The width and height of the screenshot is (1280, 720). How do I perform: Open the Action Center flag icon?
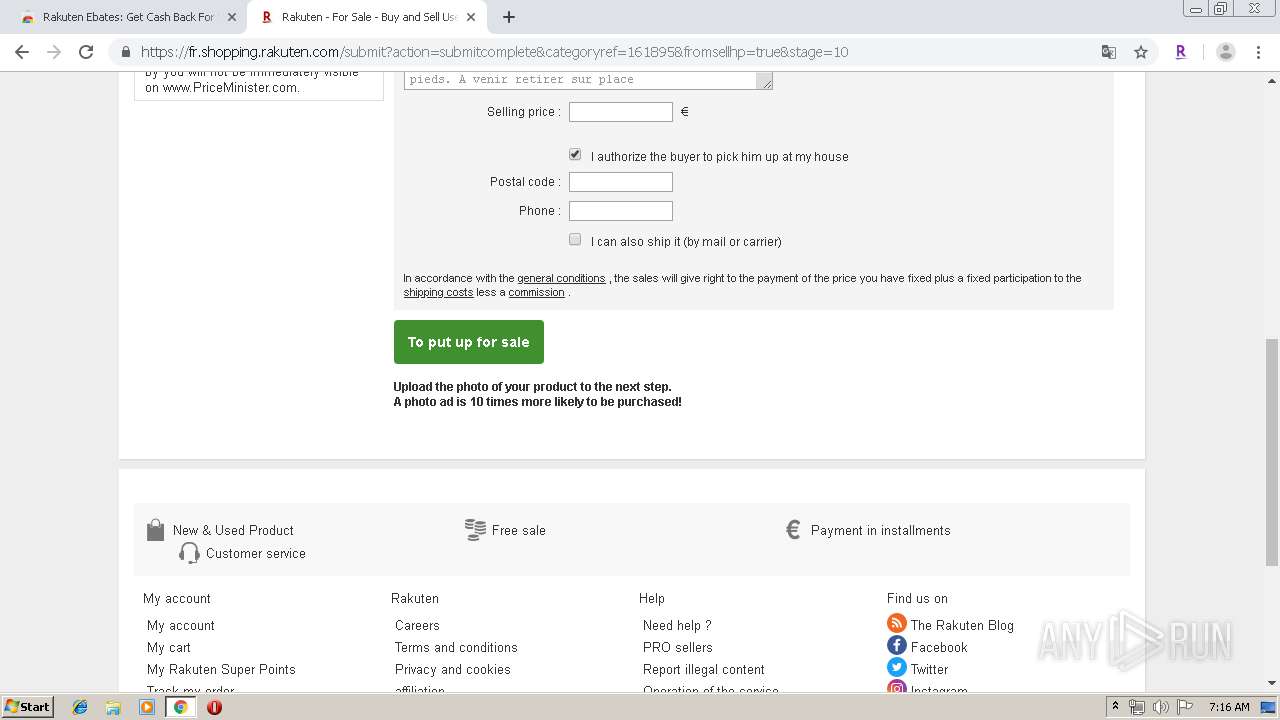pos(1184,707)
